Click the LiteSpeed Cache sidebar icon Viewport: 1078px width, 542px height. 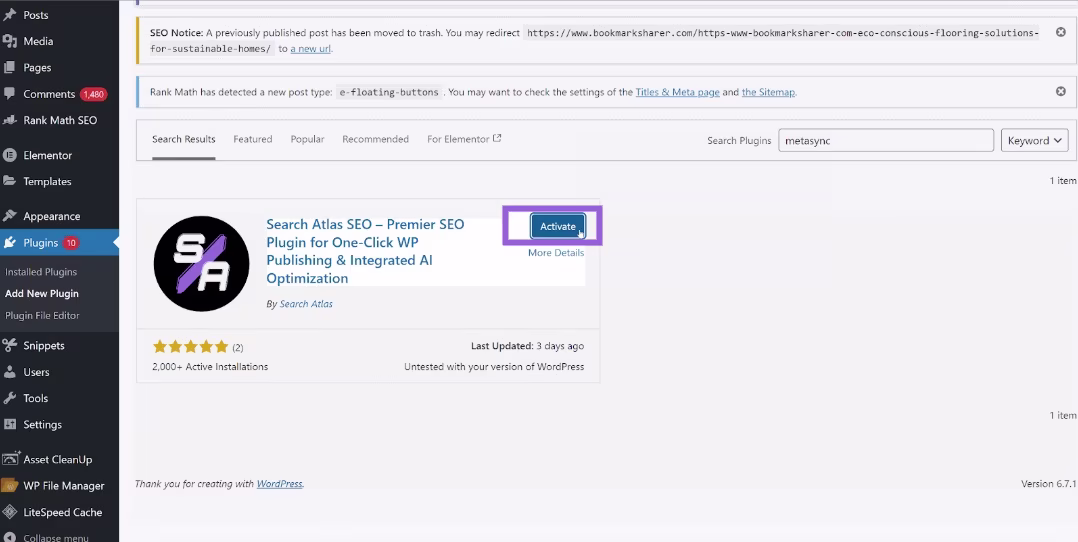[10, 512]
